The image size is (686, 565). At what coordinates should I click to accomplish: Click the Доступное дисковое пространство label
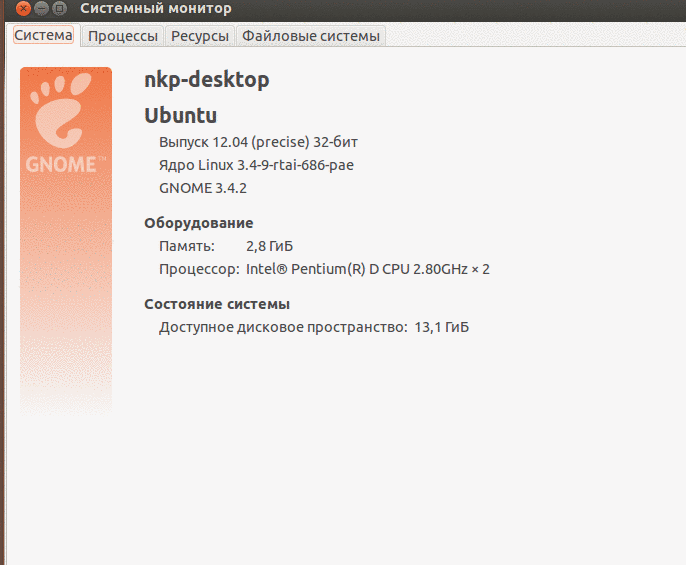click(x=284, y=327)
